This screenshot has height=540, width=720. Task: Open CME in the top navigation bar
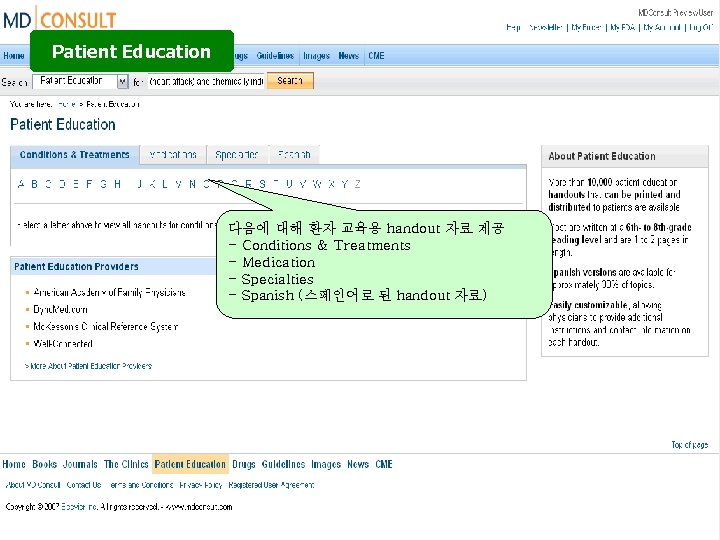[x=376, y=56]
